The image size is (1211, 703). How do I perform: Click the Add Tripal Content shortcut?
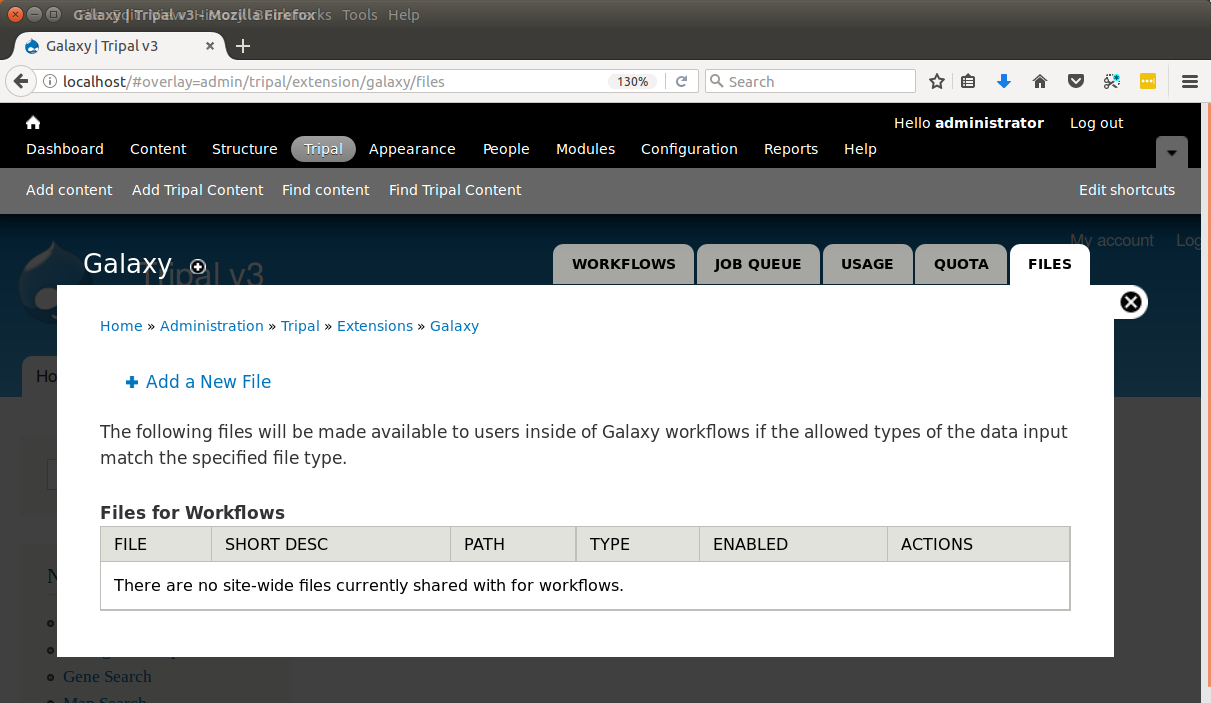pos(198,190)
